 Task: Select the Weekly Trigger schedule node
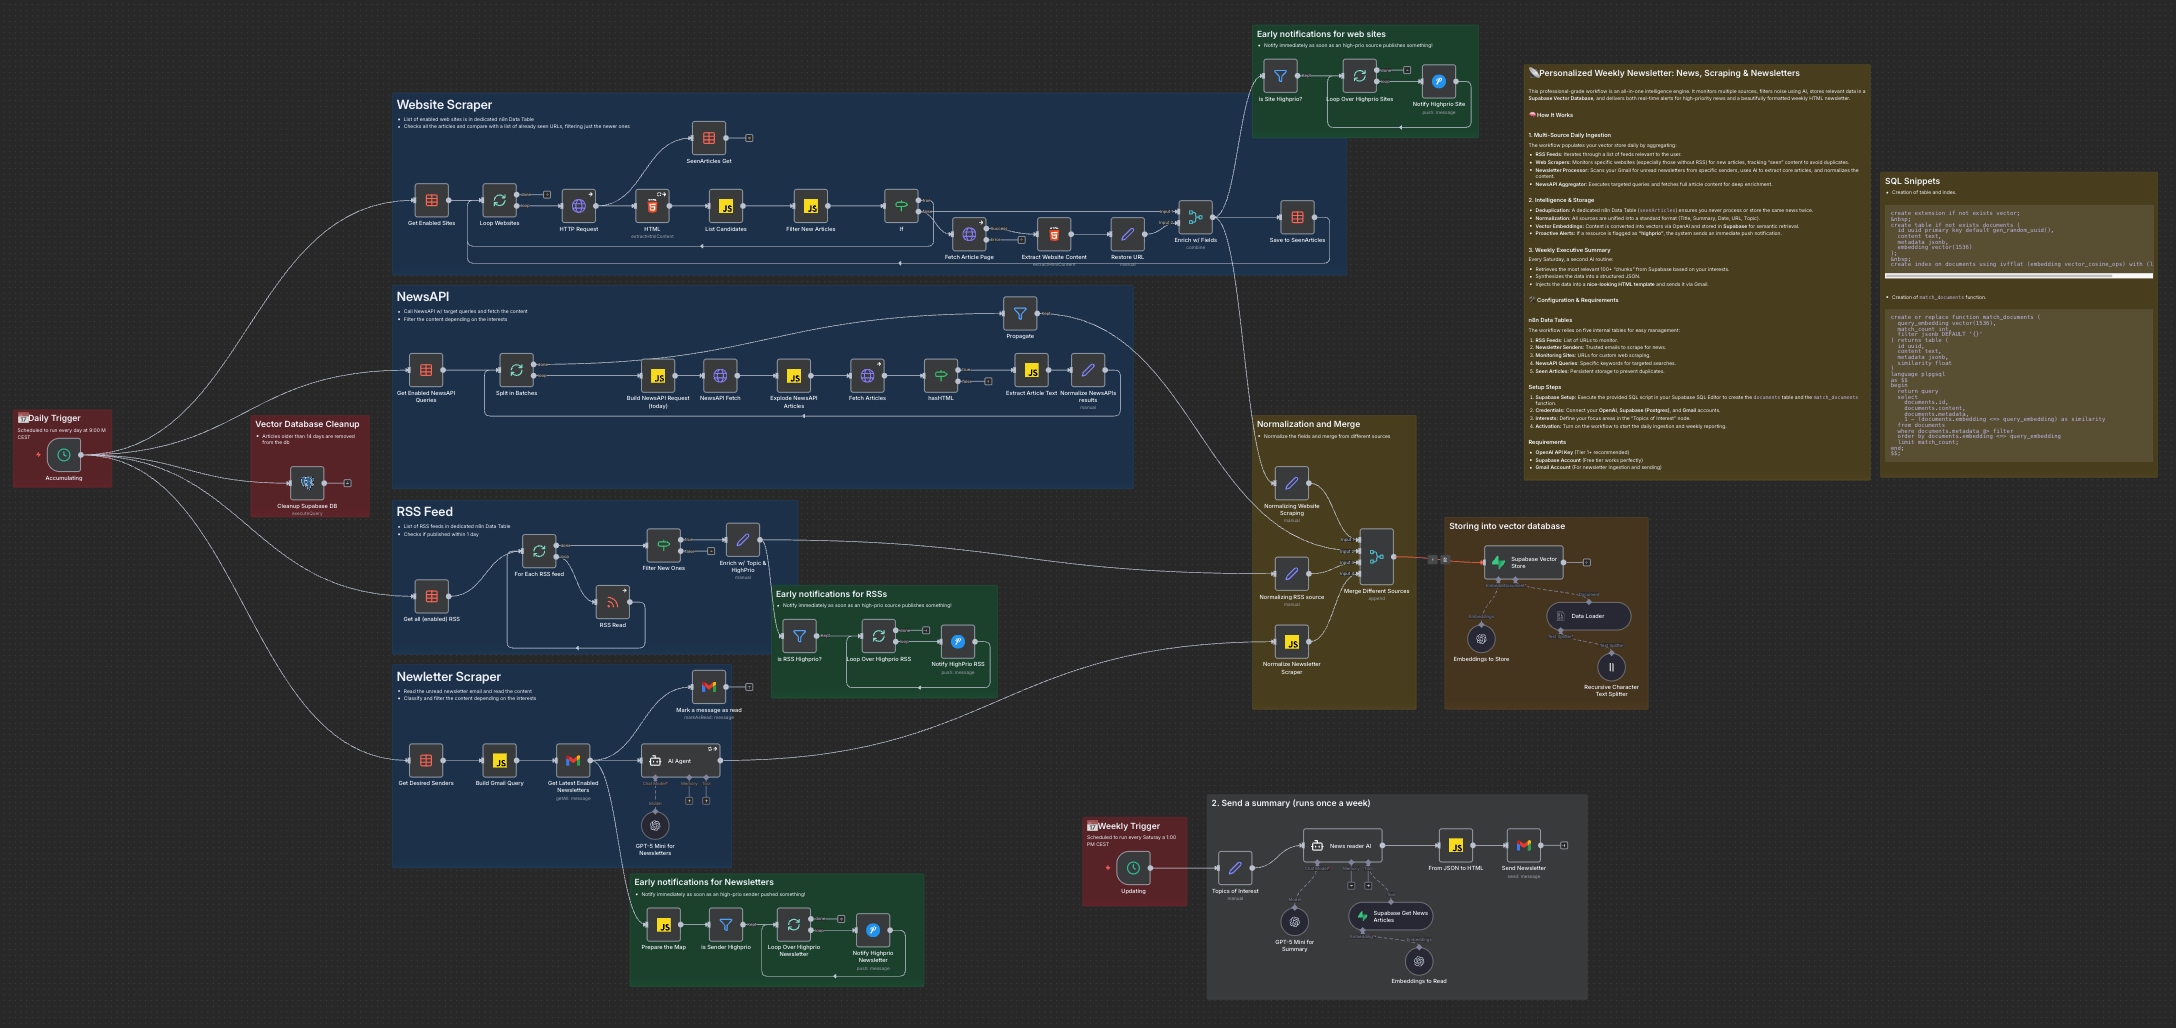point(1133,868)
